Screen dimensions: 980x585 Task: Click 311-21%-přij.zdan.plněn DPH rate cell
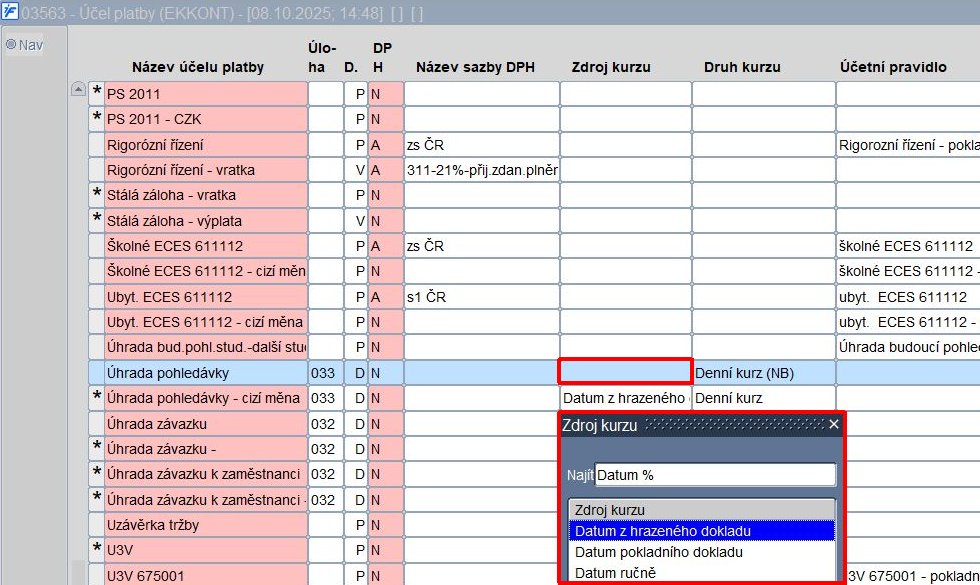[x=482, y=170]
